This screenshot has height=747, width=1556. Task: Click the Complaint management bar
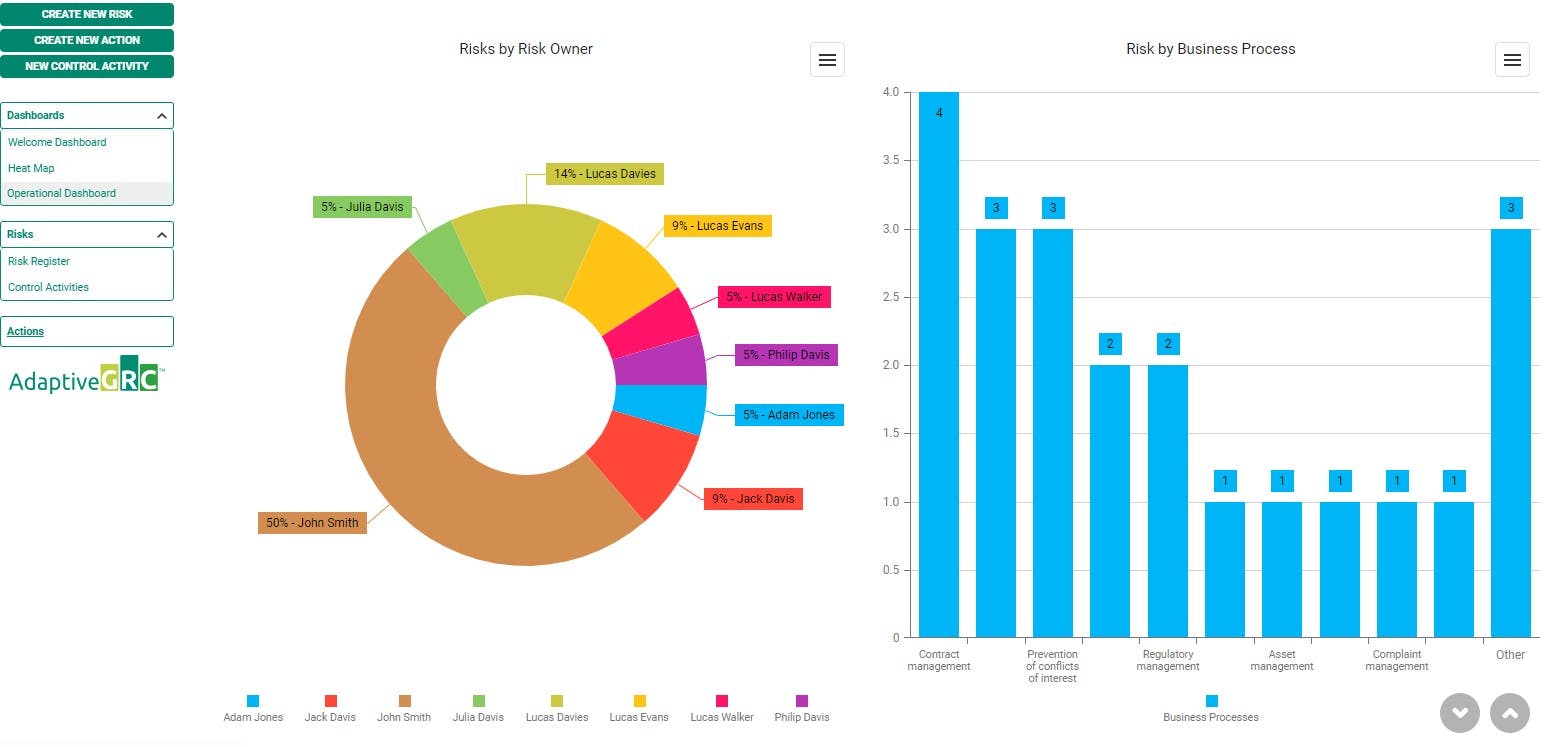click(1397, 569)
